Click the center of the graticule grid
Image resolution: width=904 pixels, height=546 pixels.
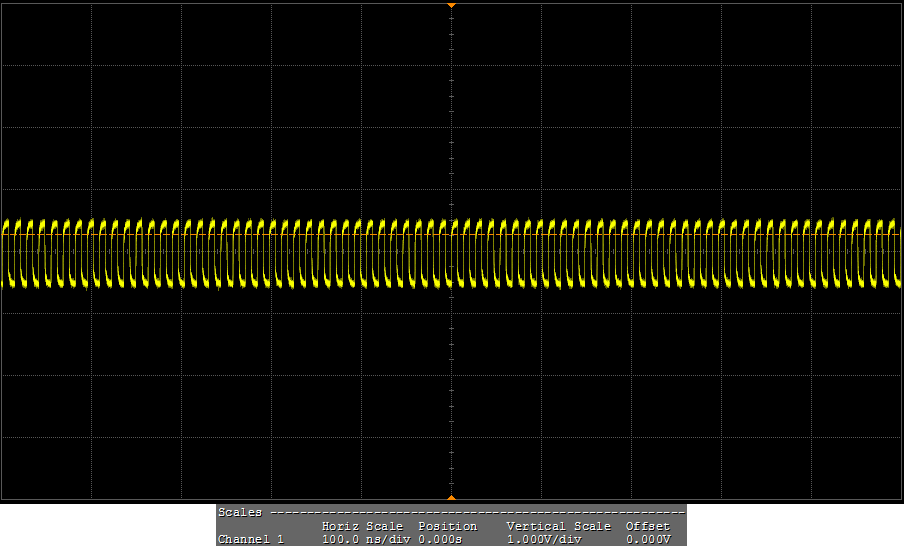point(452,251)
